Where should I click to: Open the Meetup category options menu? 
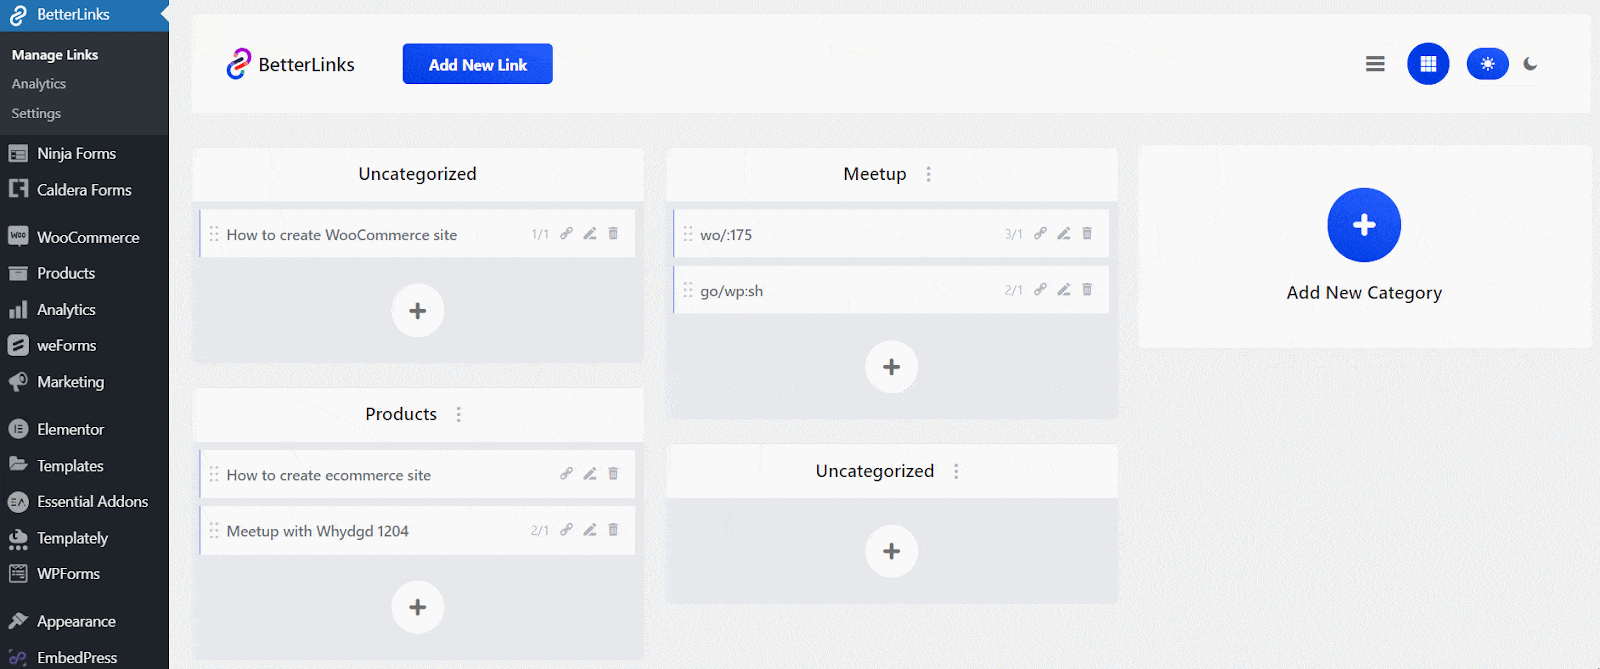coord(928,174)
